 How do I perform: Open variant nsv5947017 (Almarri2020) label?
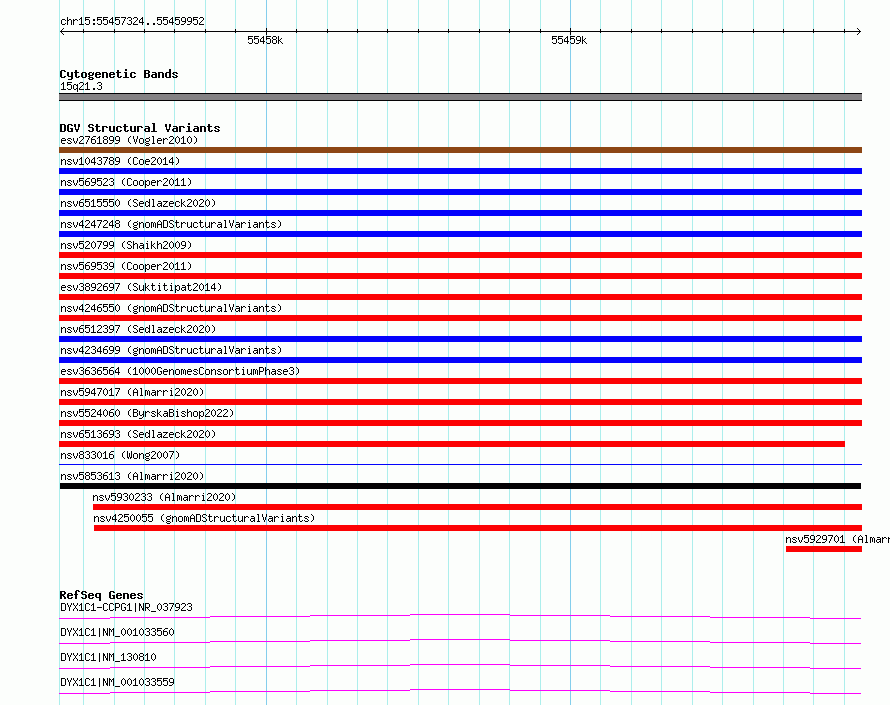coord(132,392)
